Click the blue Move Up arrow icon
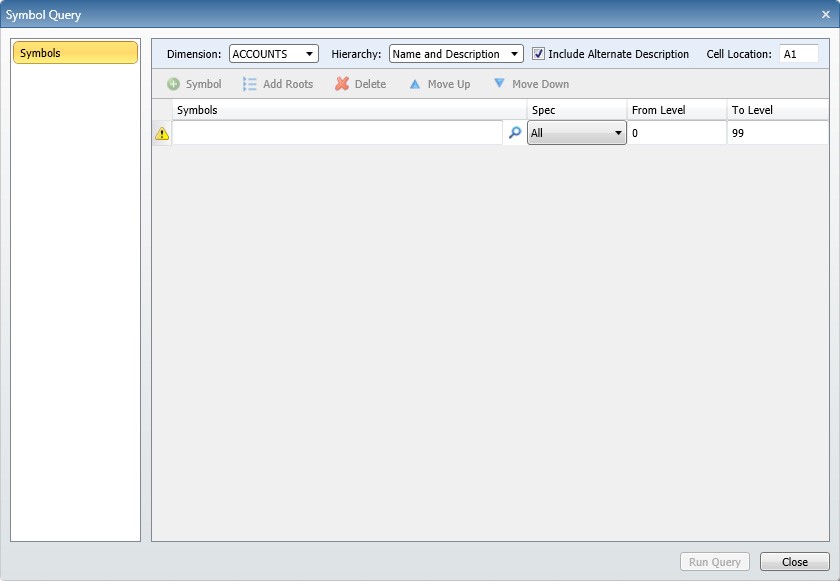 click(413, 84)
